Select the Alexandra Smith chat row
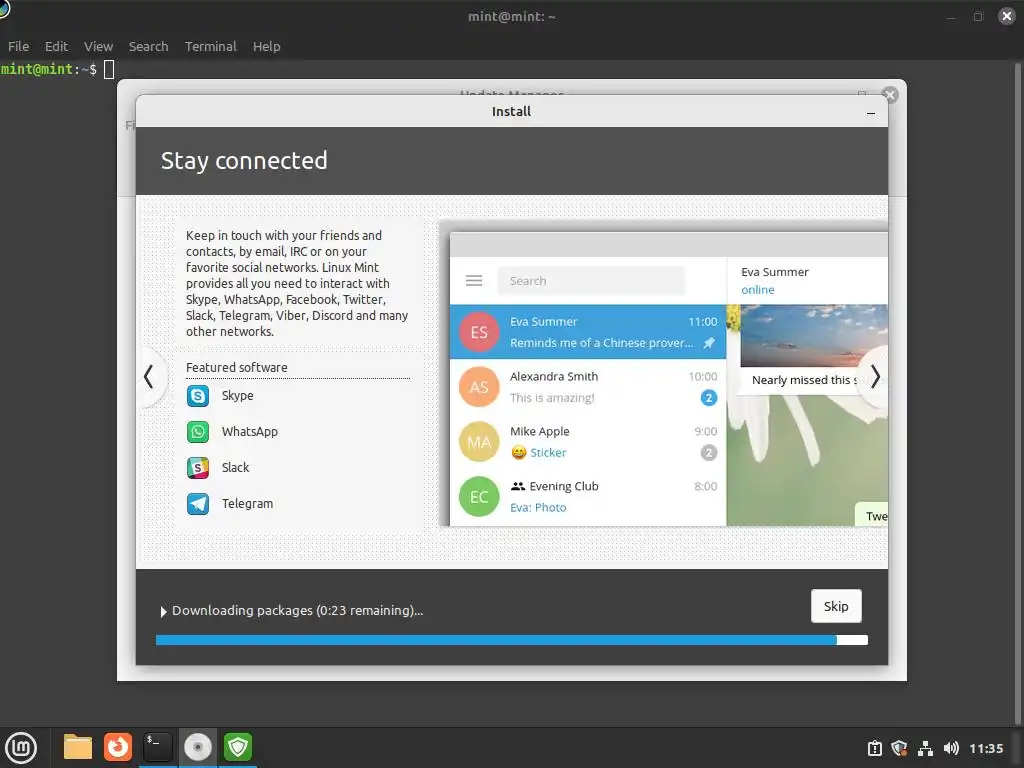Image resolution: width=1024 pixels, height=768 pixels. pyautogui.click(x=588, y=387)
